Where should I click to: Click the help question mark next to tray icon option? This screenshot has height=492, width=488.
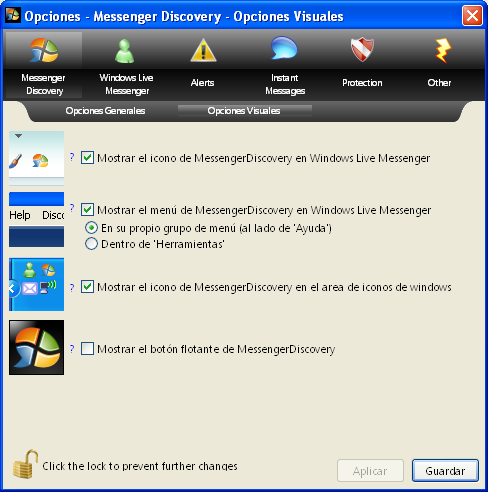[72, 287]
